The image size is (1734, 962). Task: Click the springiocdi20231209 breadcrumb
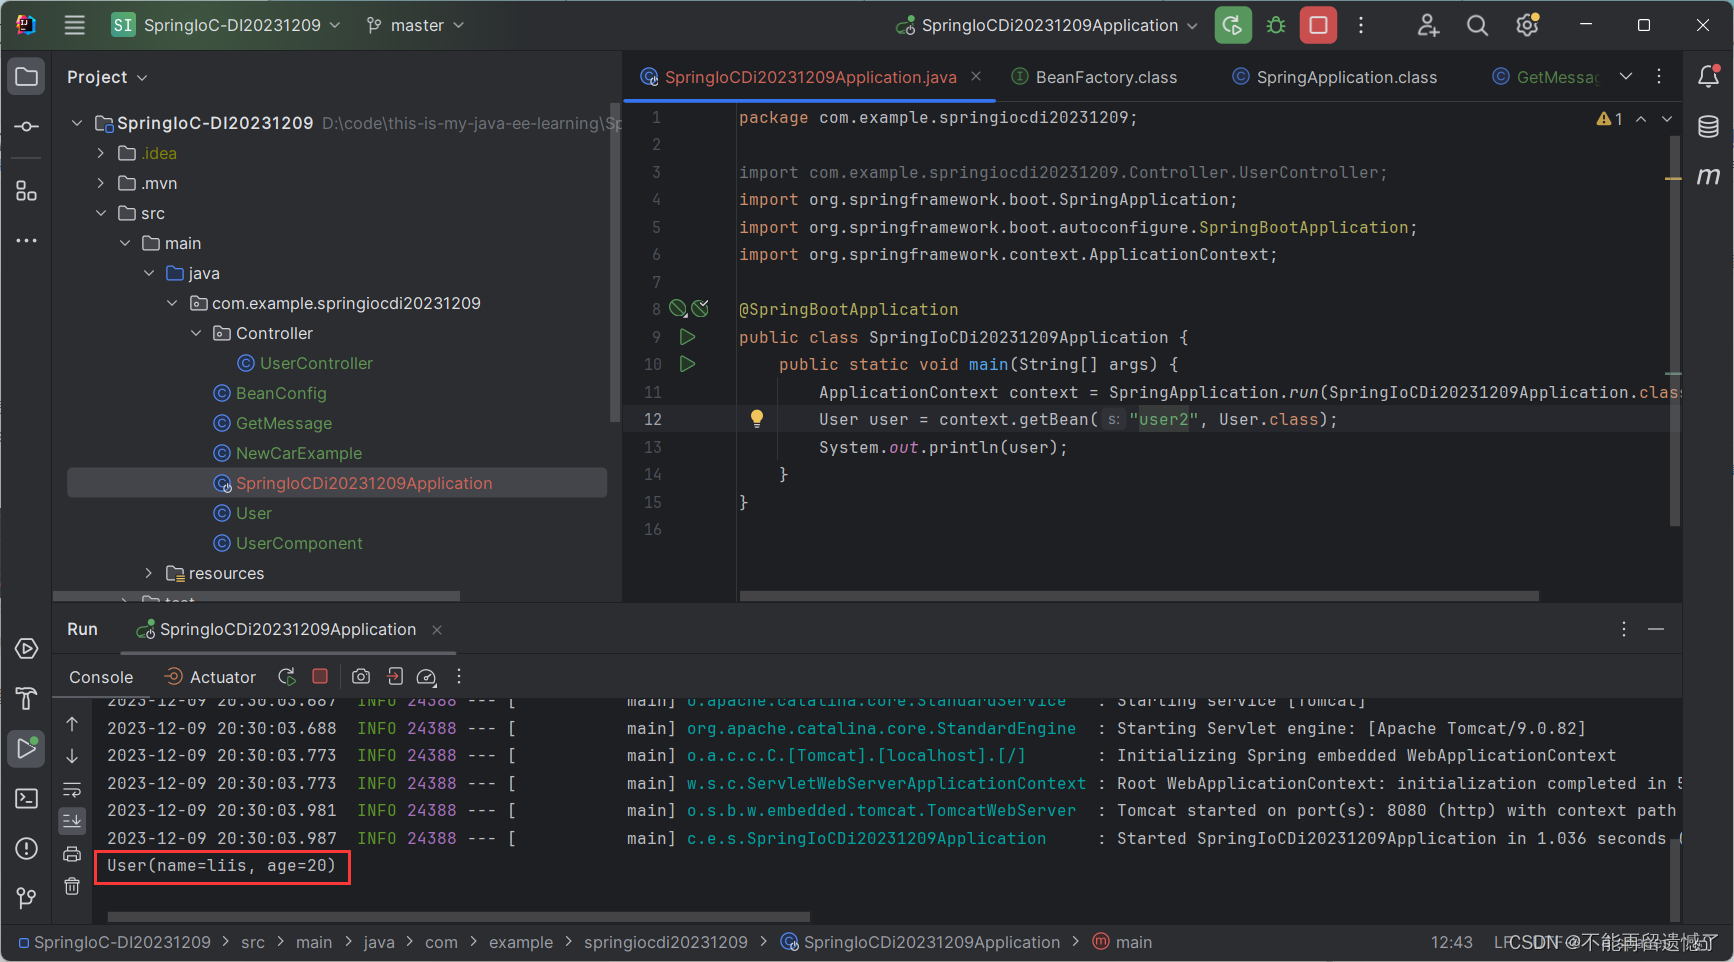pyautogui.click(x=666, y=942)
